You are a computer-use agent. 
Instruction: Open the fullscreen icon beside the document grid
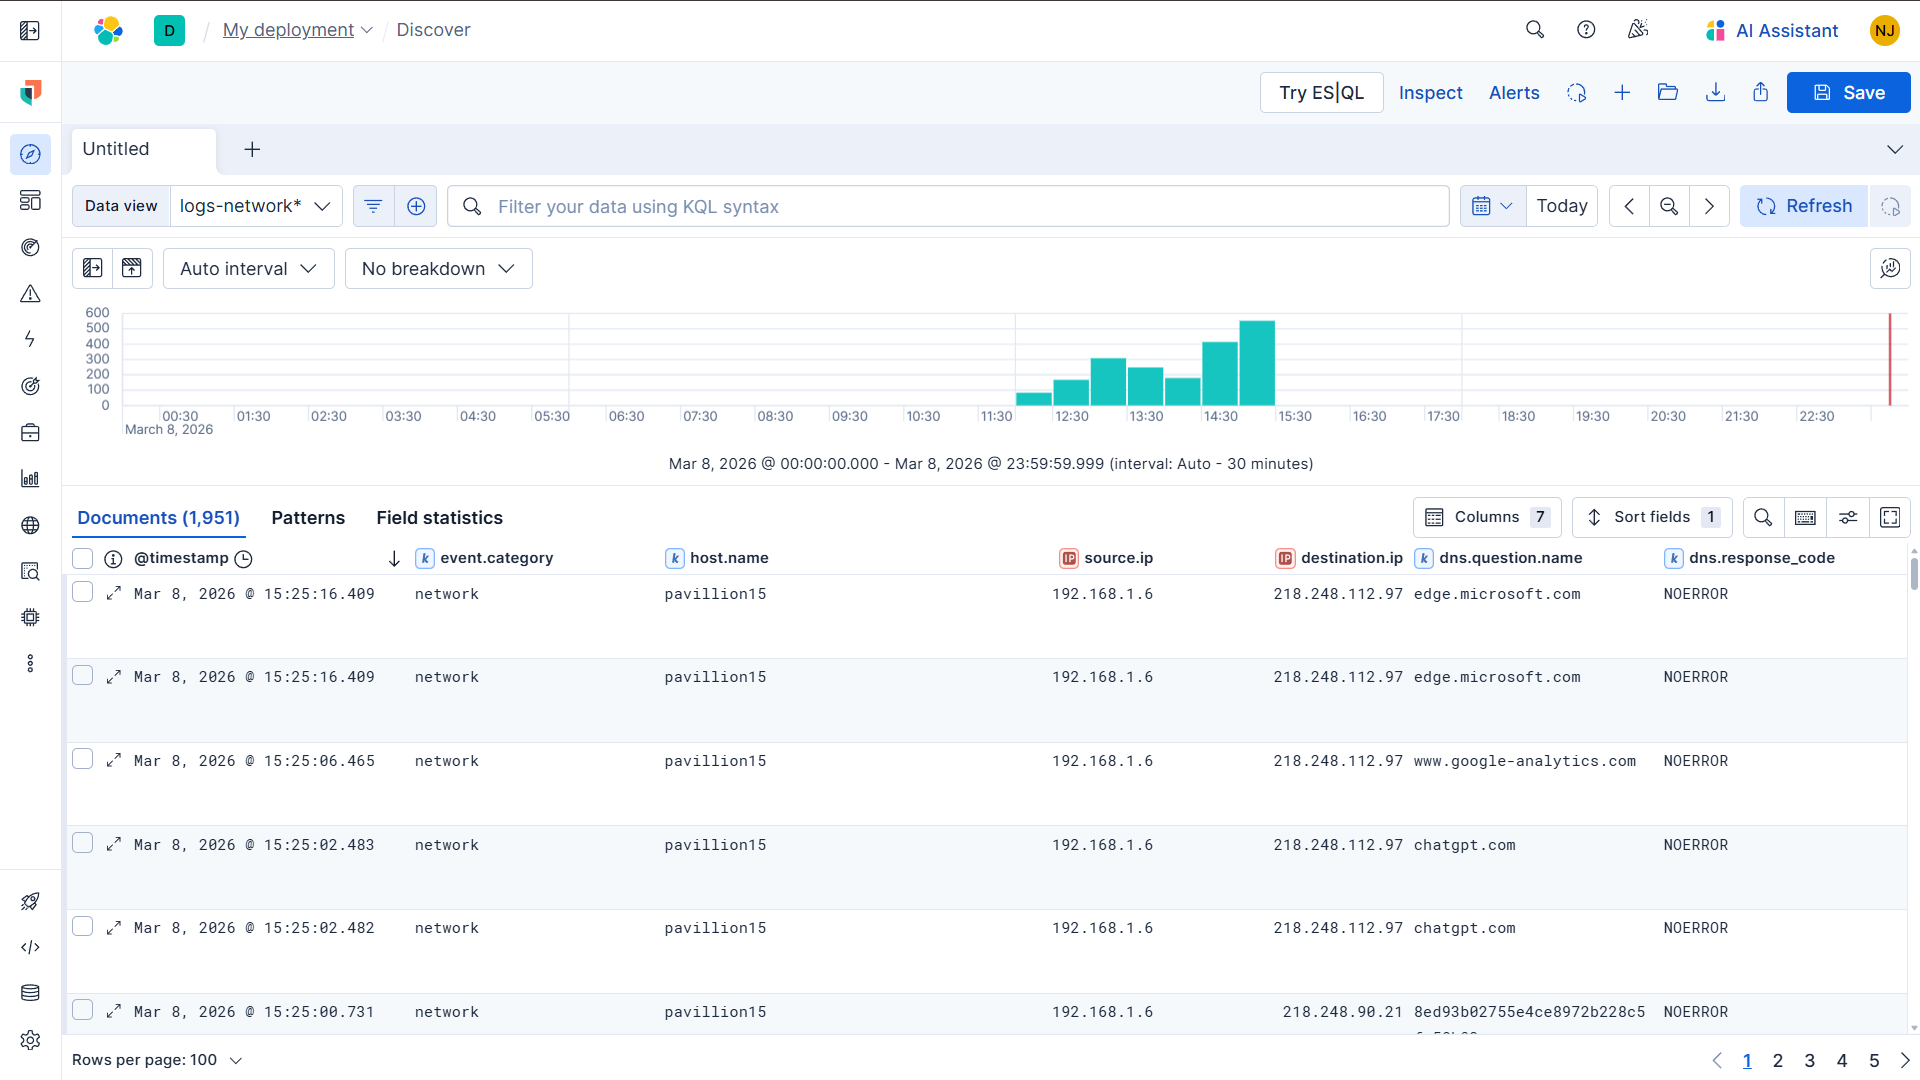(x=1890, y=517)
